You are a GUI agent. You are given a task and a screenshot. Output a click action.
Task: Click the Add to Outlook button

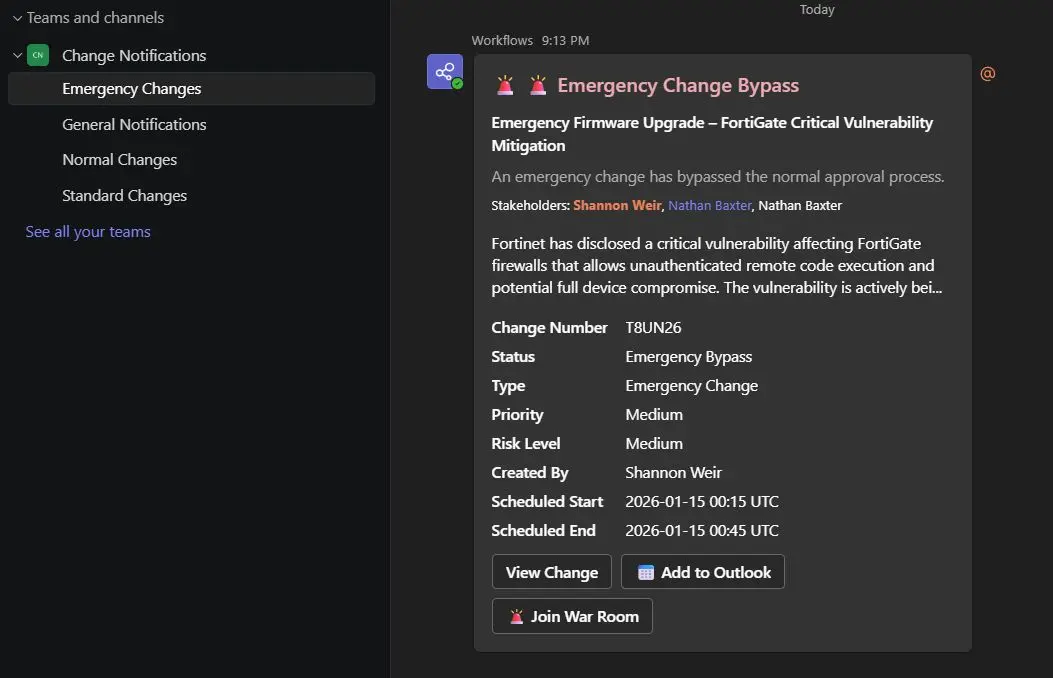[x=702, y=572]
